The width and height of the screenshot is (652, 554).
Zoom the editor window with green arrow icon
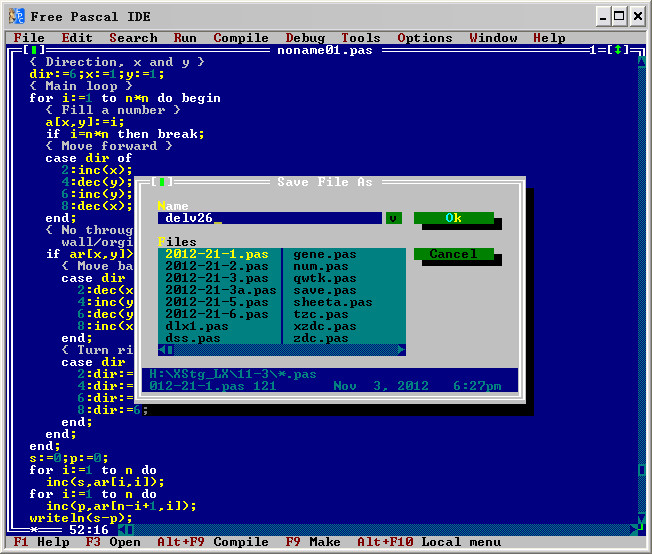618,50
